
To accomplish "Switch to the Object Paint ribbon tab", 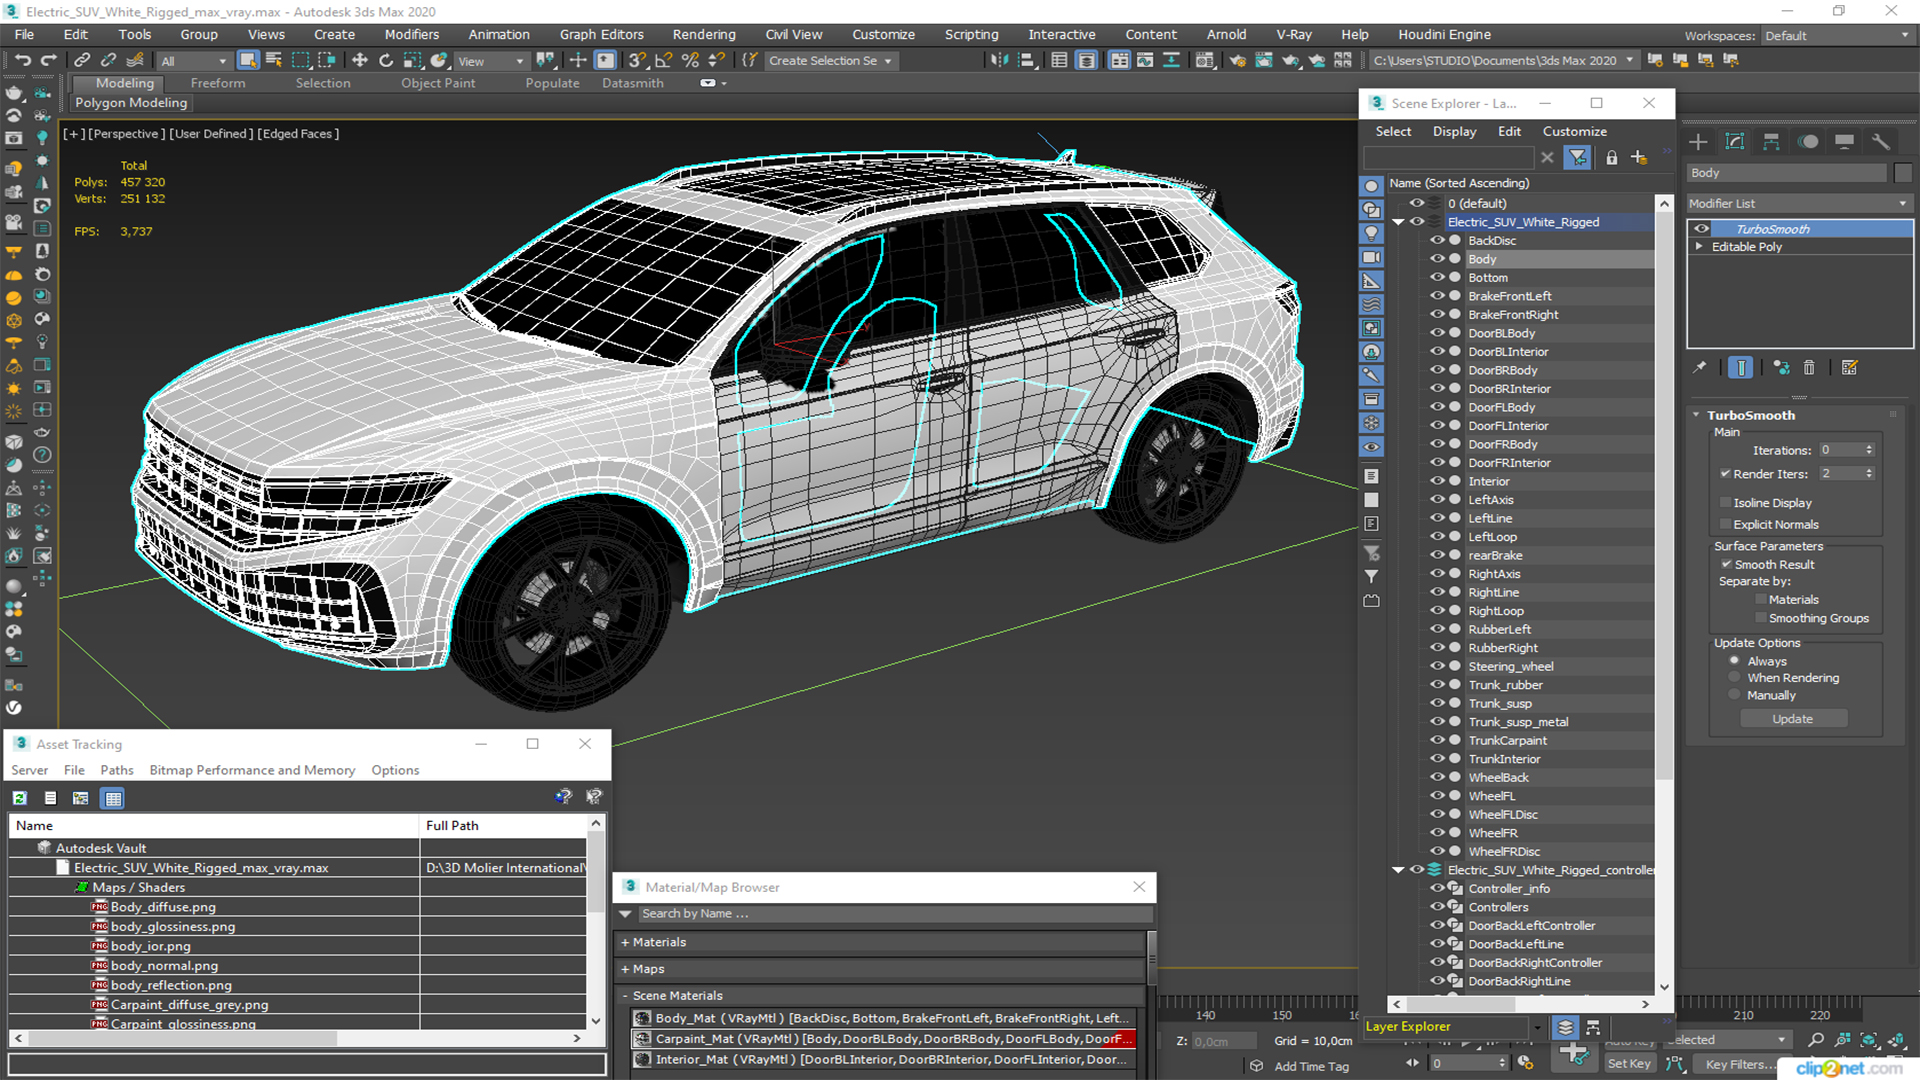I will point(438,83).
